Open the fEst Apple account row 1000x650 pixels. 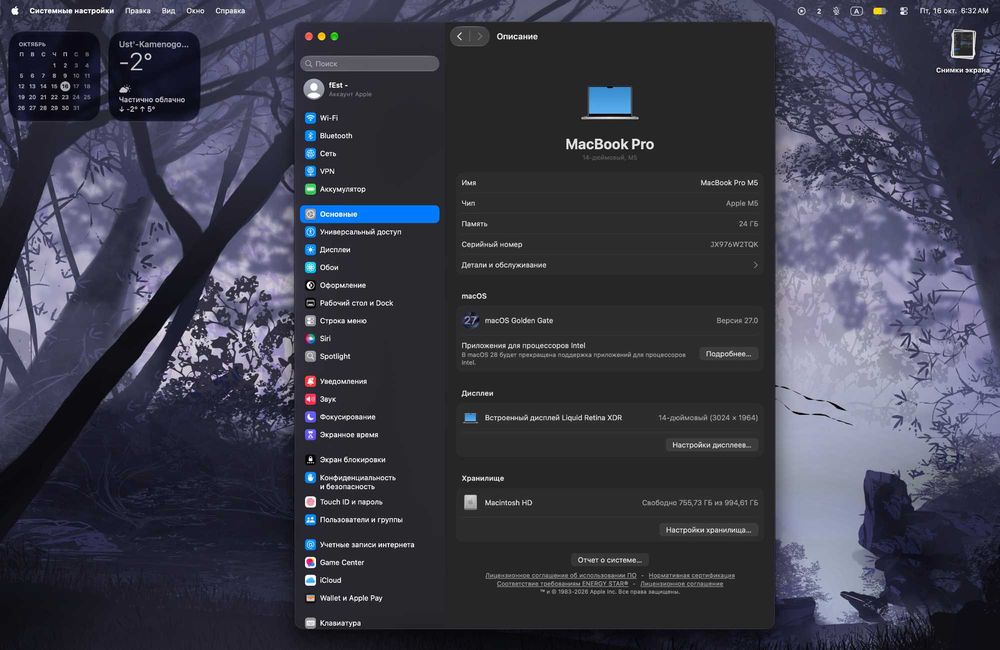point(370,89)
